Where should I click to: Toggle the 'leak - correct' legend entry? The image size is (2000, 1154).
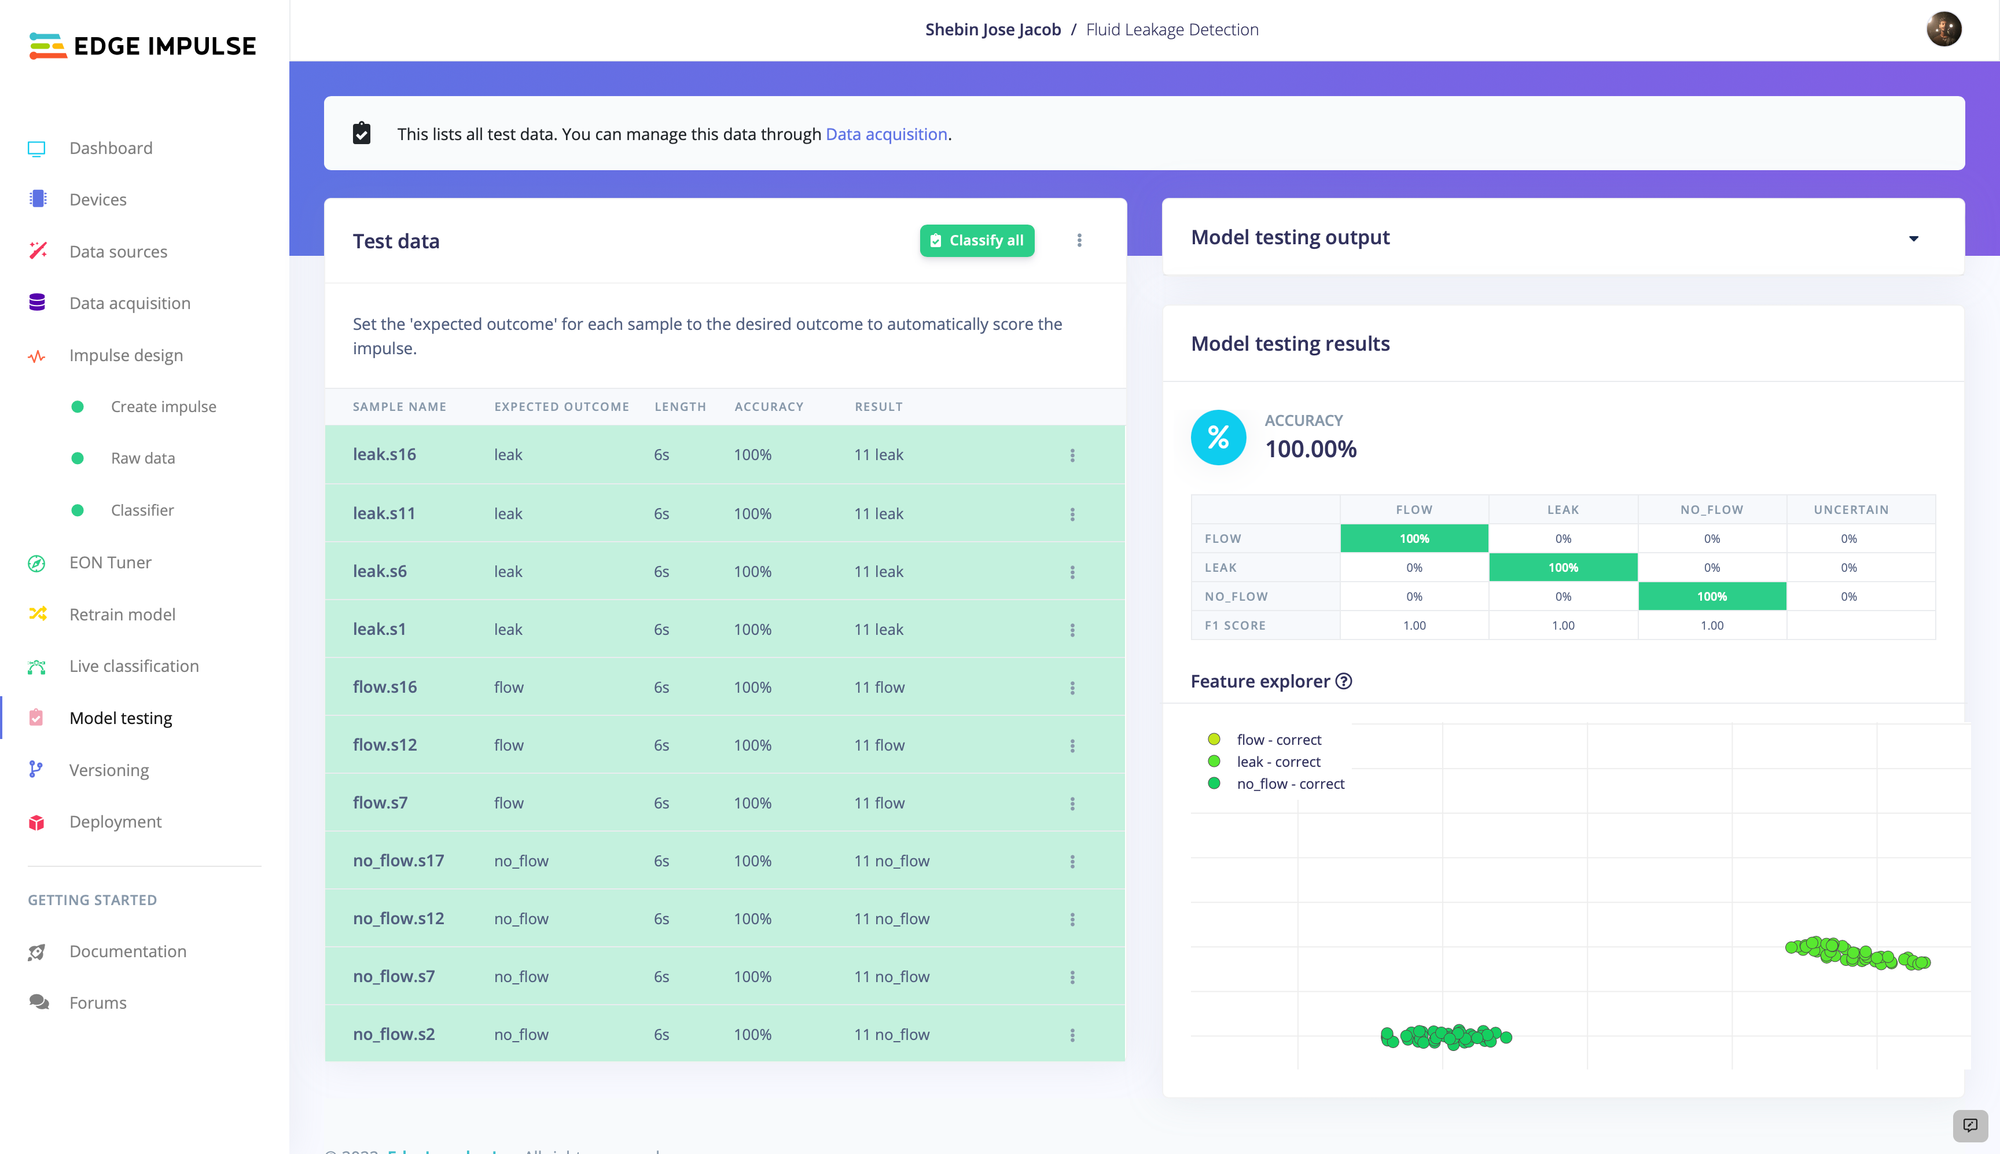(1278, 762)
